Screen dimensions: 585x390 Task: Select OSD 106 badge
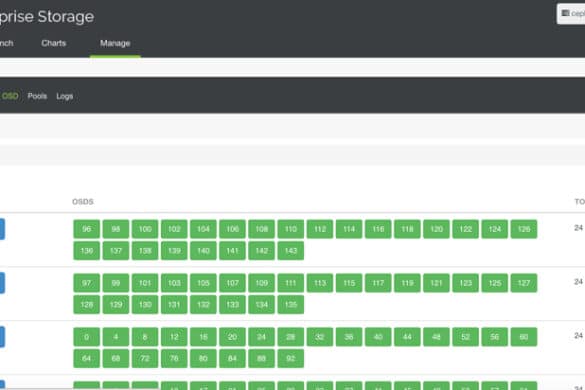pos(232,229)
